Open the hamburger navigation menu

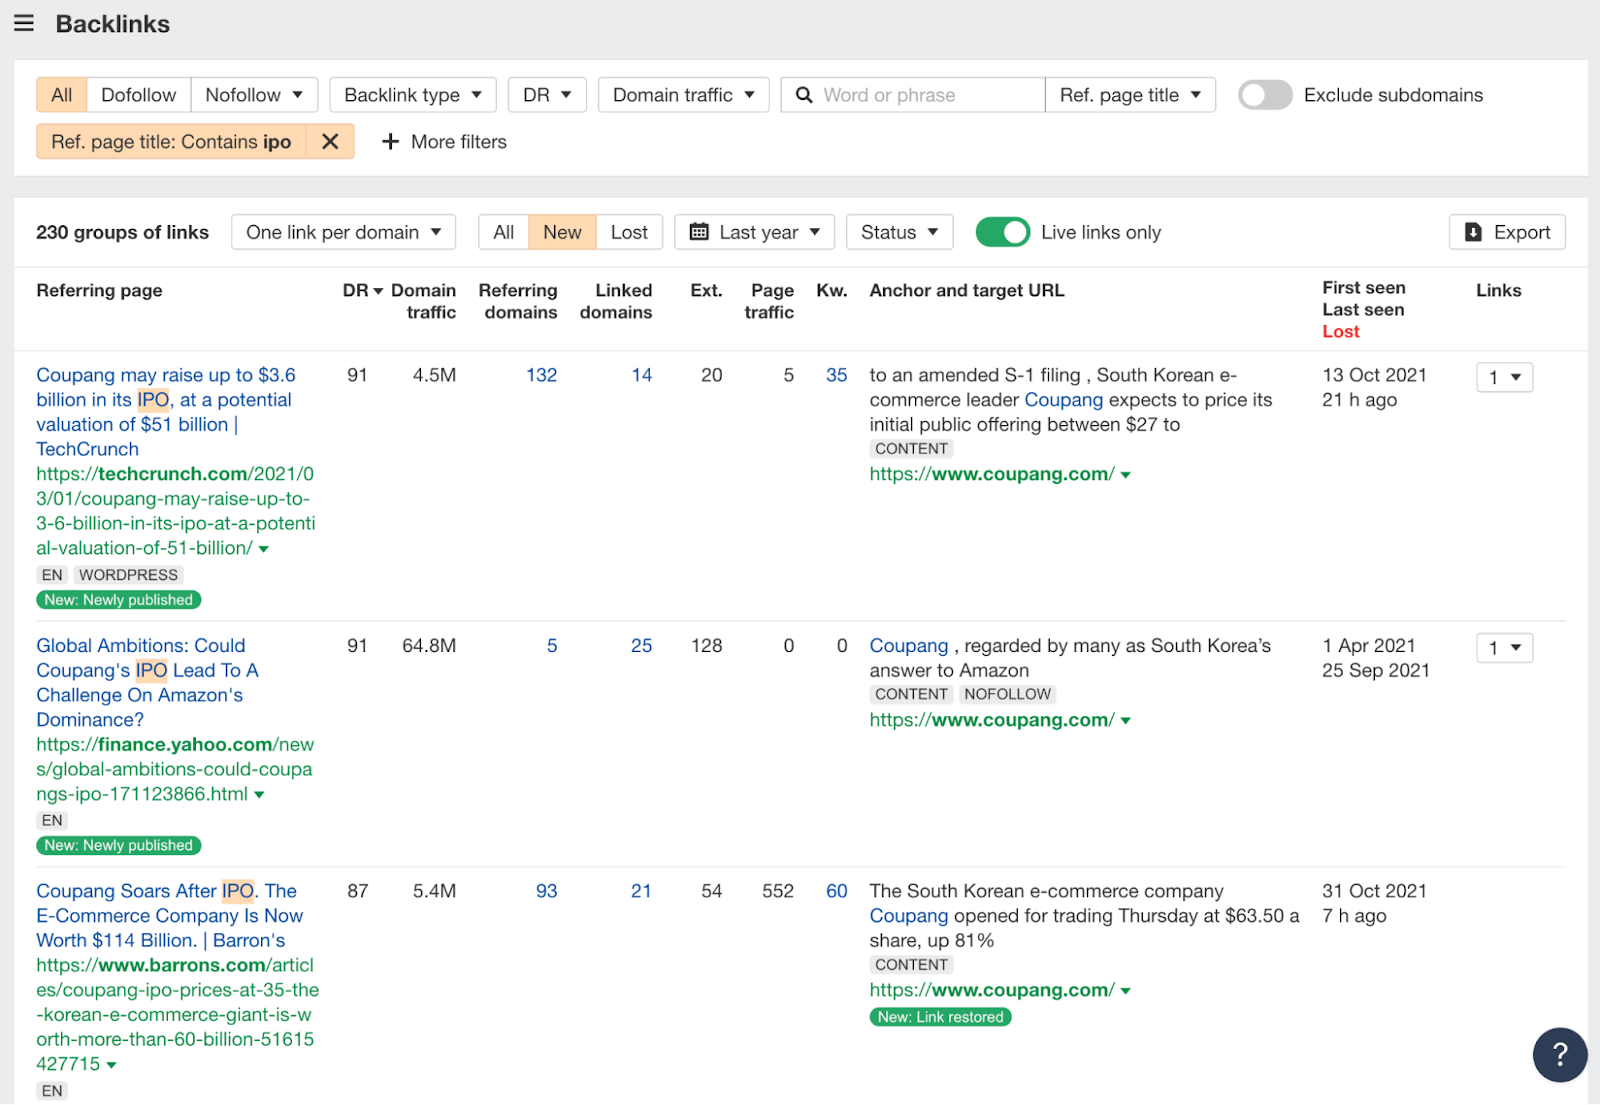tap(23, 23)
